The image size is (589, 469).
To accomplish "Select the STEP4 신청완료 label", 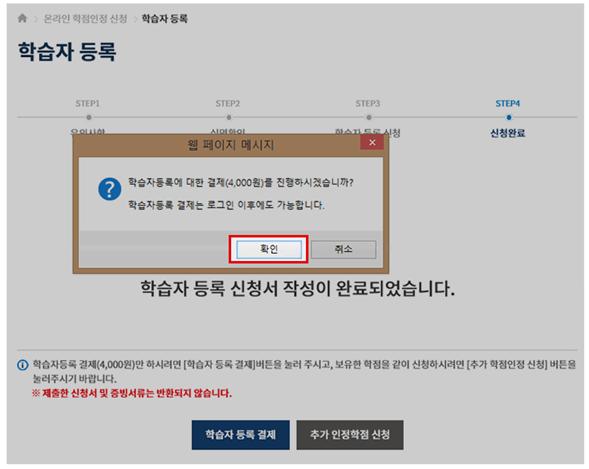I will [507, 133].
